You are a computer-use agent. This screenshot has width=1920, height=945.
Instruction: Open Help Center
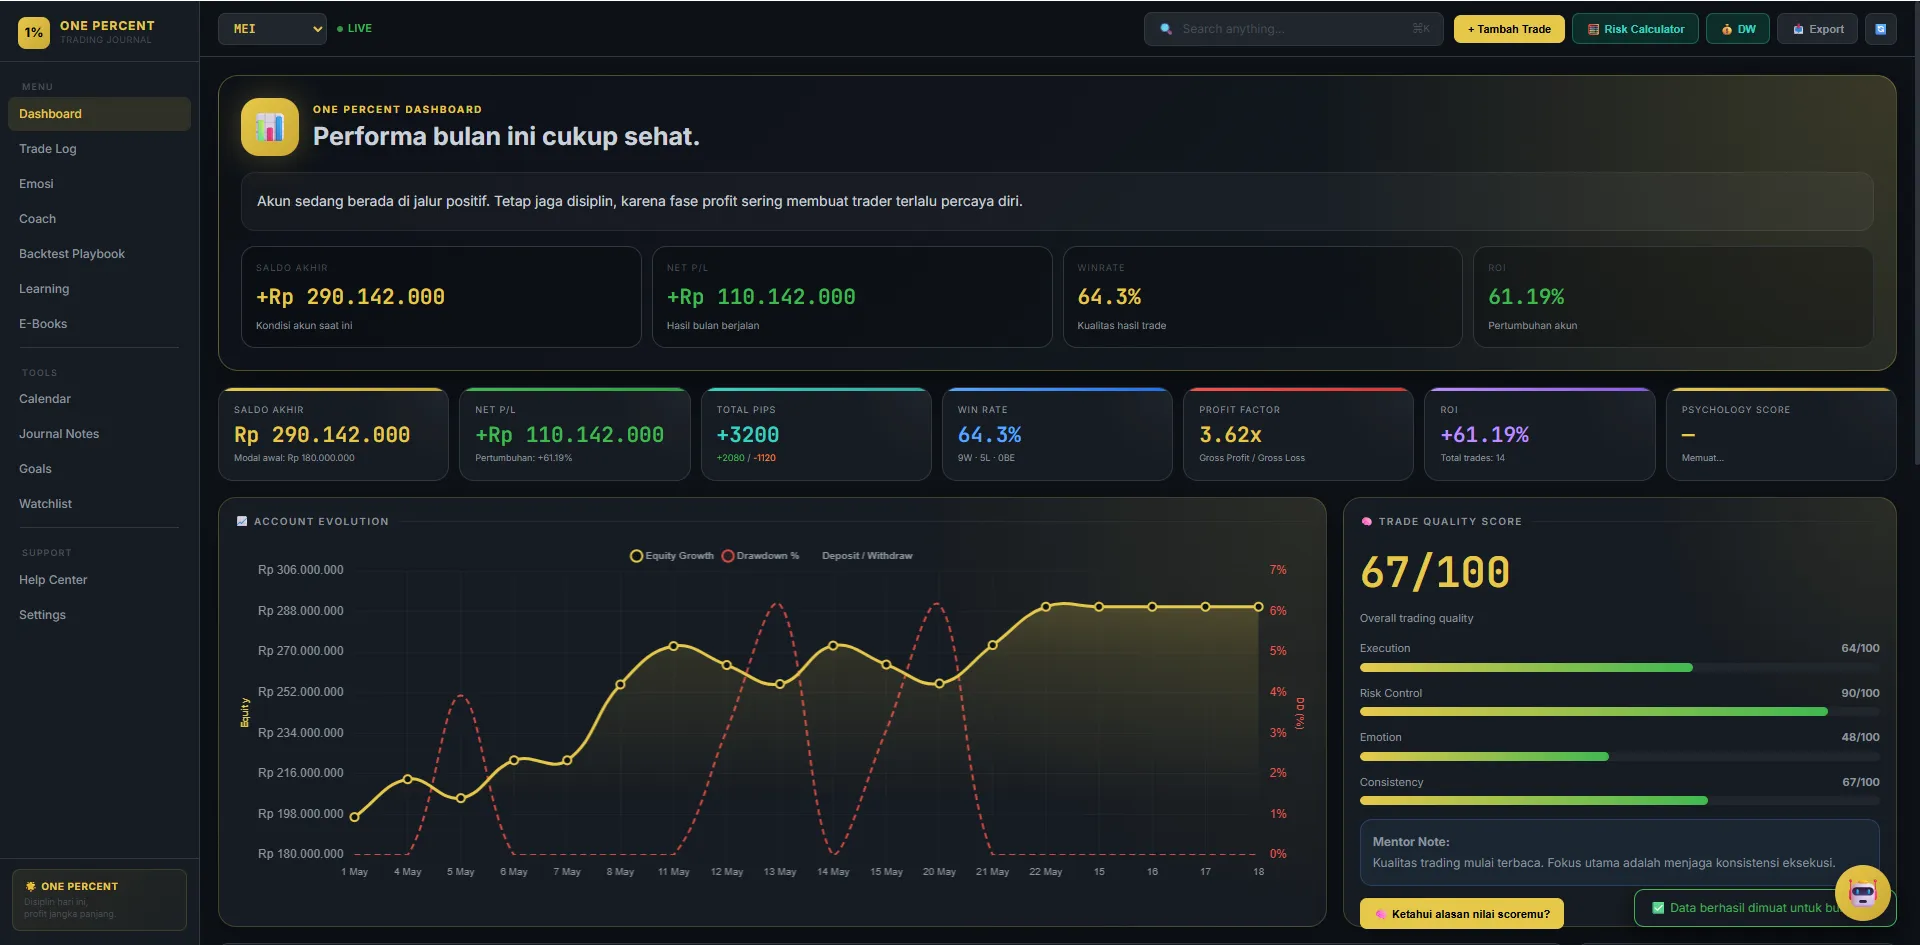coord(99,580)
